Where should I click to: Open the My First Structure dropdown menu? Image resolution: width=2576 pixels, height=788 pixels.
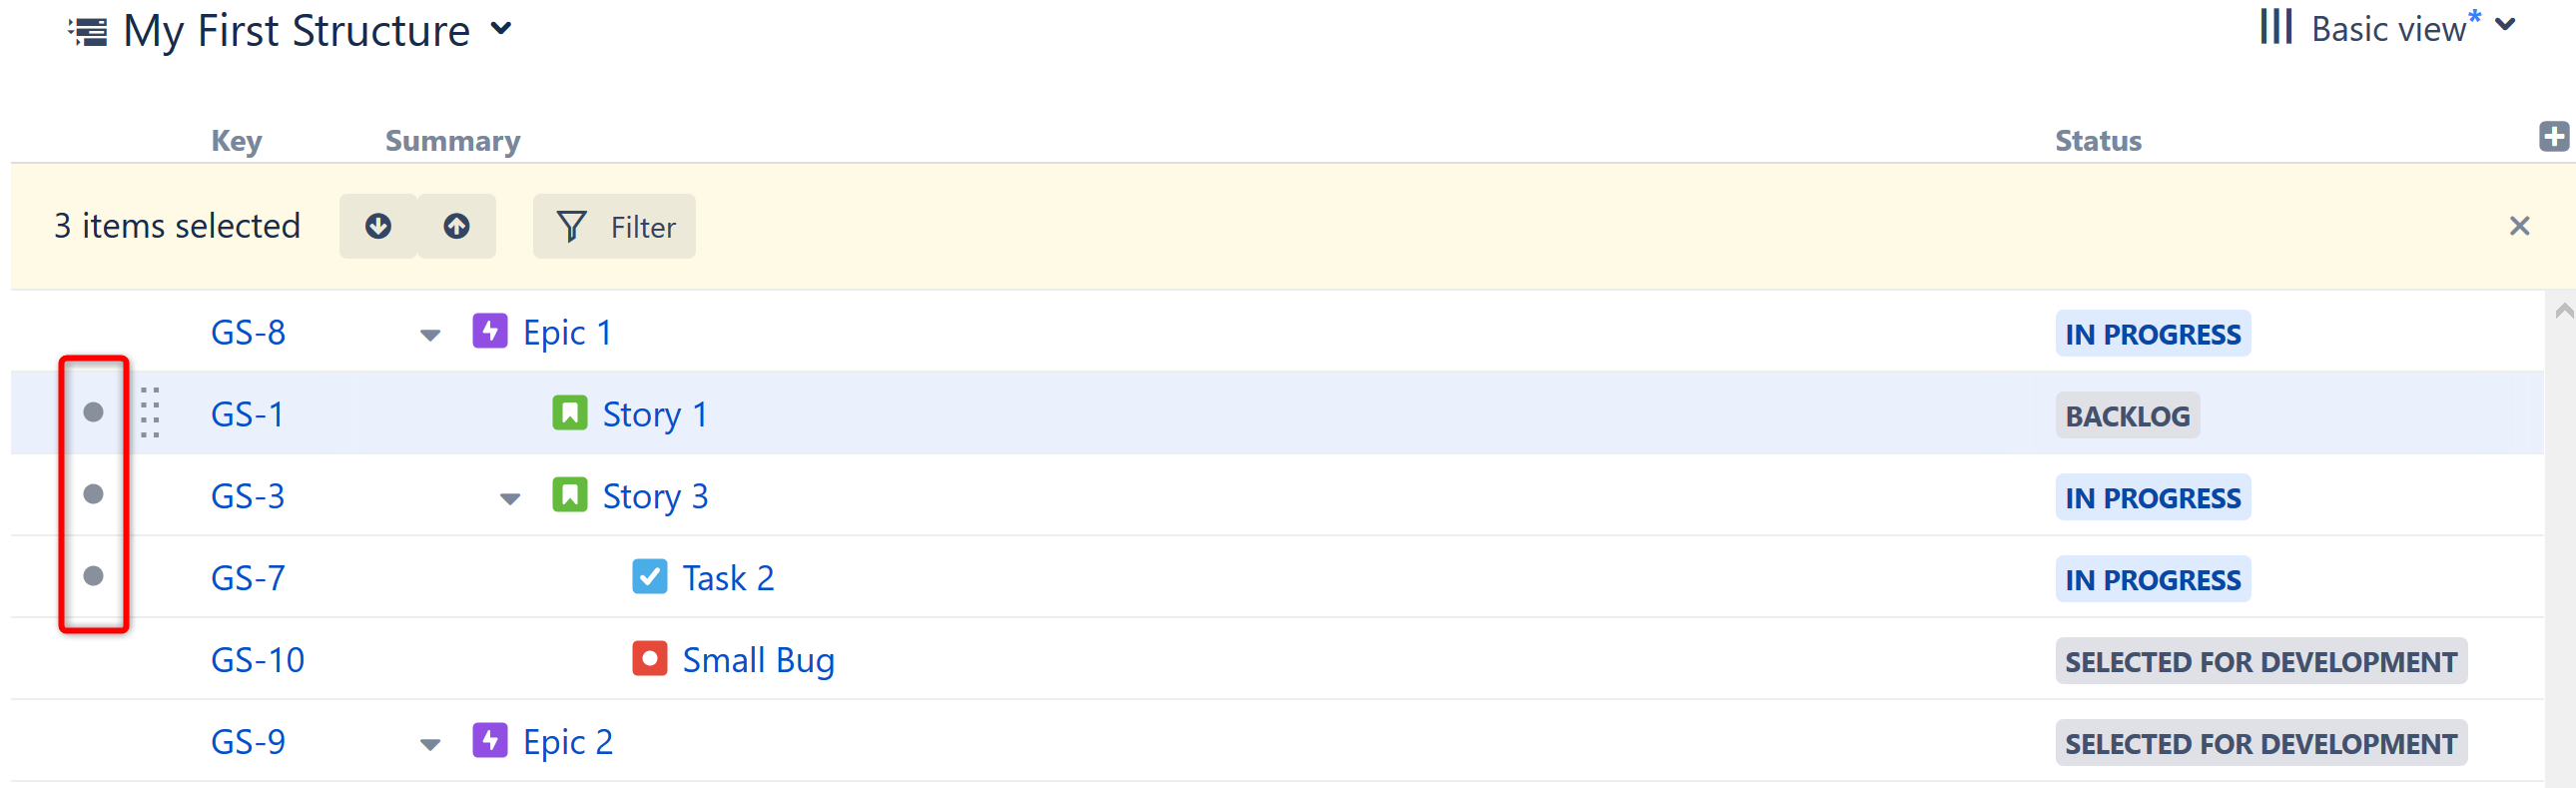(x=502, y=29)
